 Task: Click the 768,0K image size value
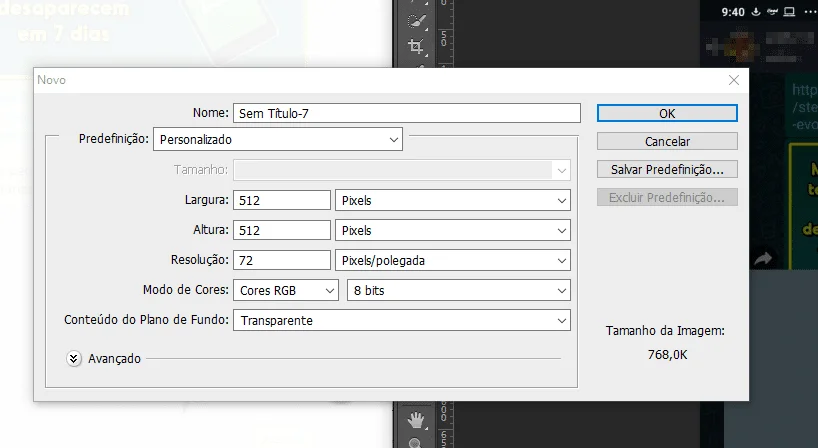tap(667, 355)
